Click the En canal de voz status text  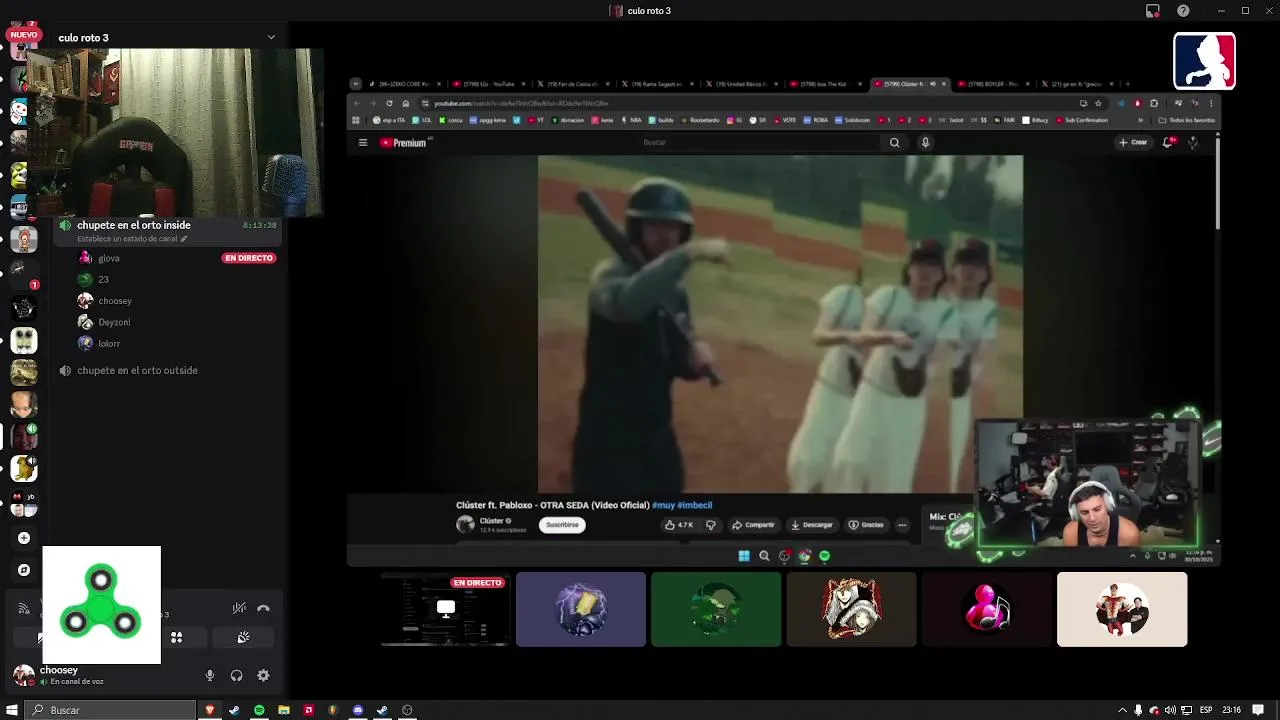click(77, 682)
